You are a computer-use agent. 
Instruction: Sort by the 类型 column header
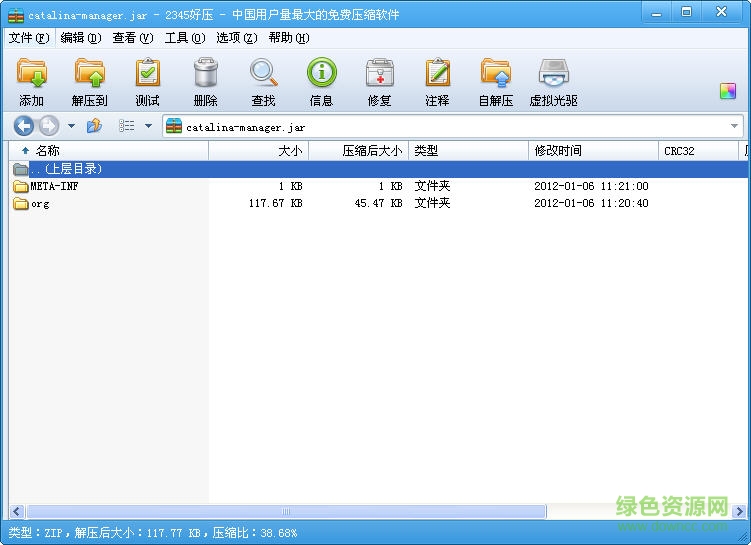(468, 151)
